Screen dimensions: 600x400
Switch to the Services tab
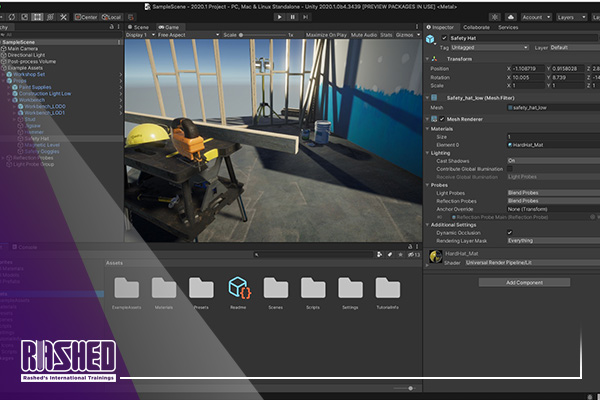508,27
